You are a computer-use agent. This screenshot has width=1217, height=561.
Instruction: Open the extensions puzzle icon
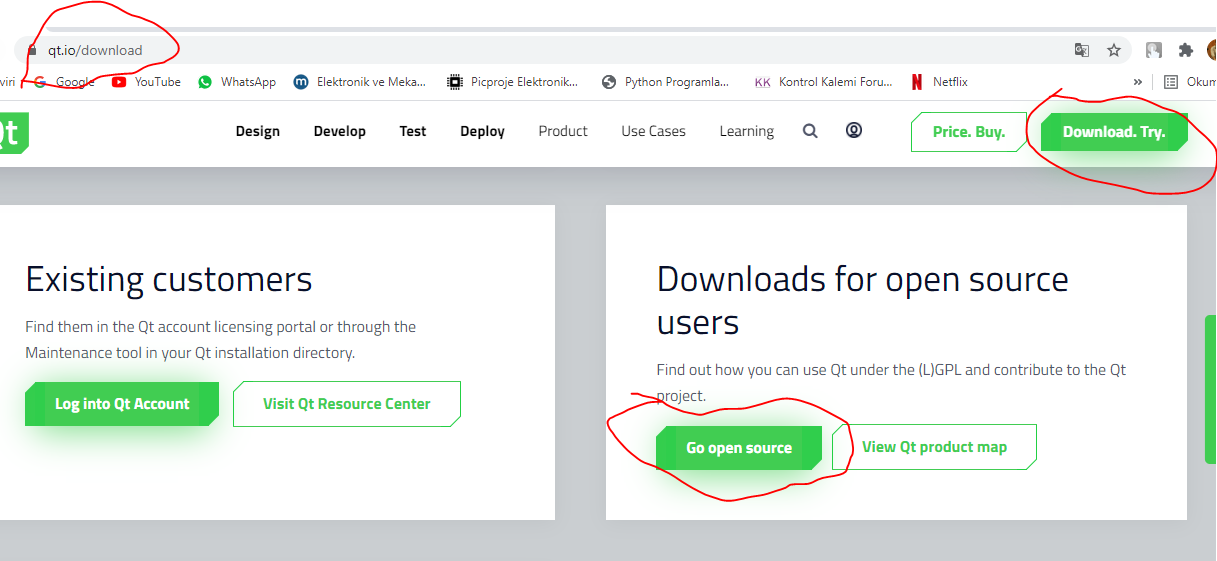click(1186, 50)
